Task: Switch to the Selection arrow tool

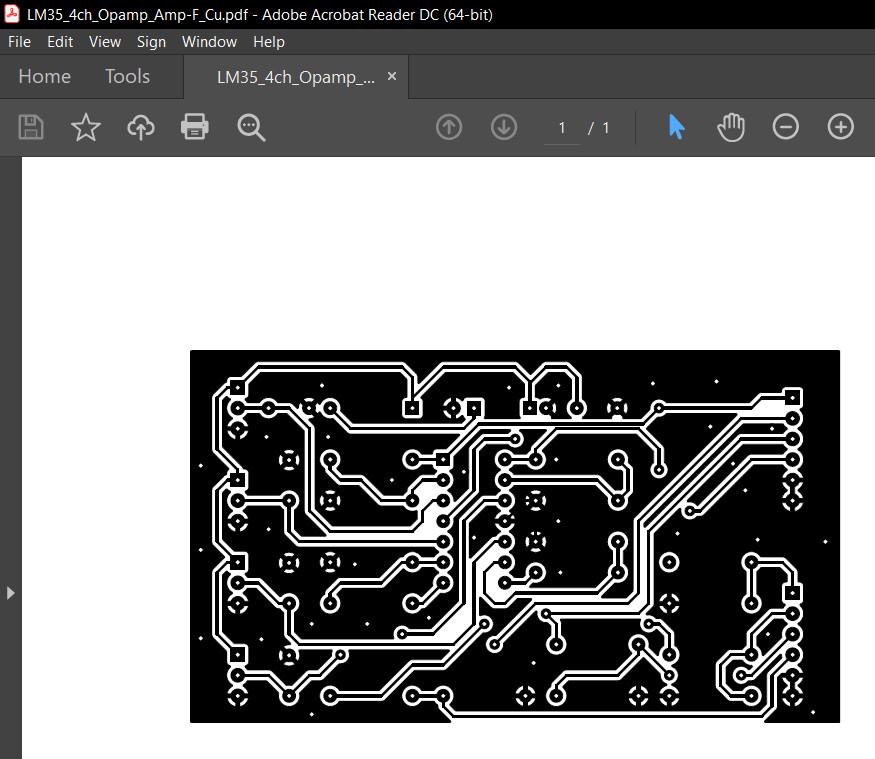Action: click(x=675, y=127)
